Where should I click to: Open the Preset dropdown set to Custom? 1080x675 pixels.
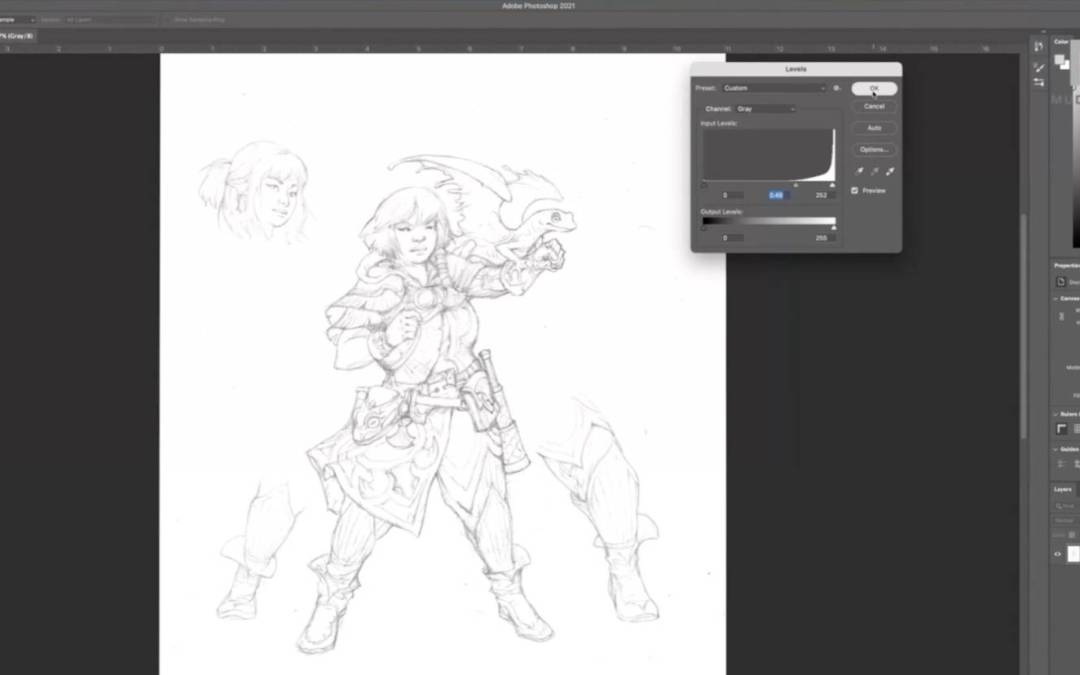(773, 88)
